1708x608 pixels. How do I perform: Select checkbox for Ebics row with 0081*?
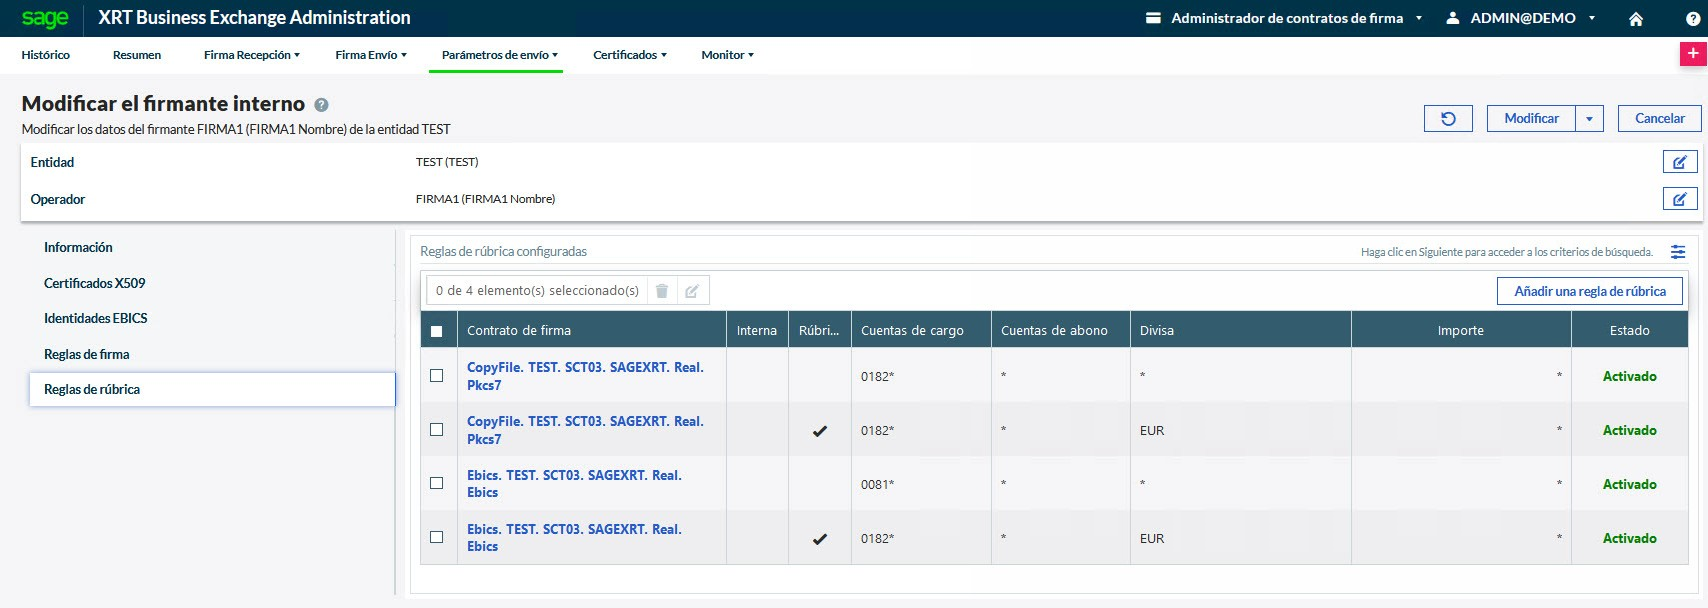(x=436, y=484)
